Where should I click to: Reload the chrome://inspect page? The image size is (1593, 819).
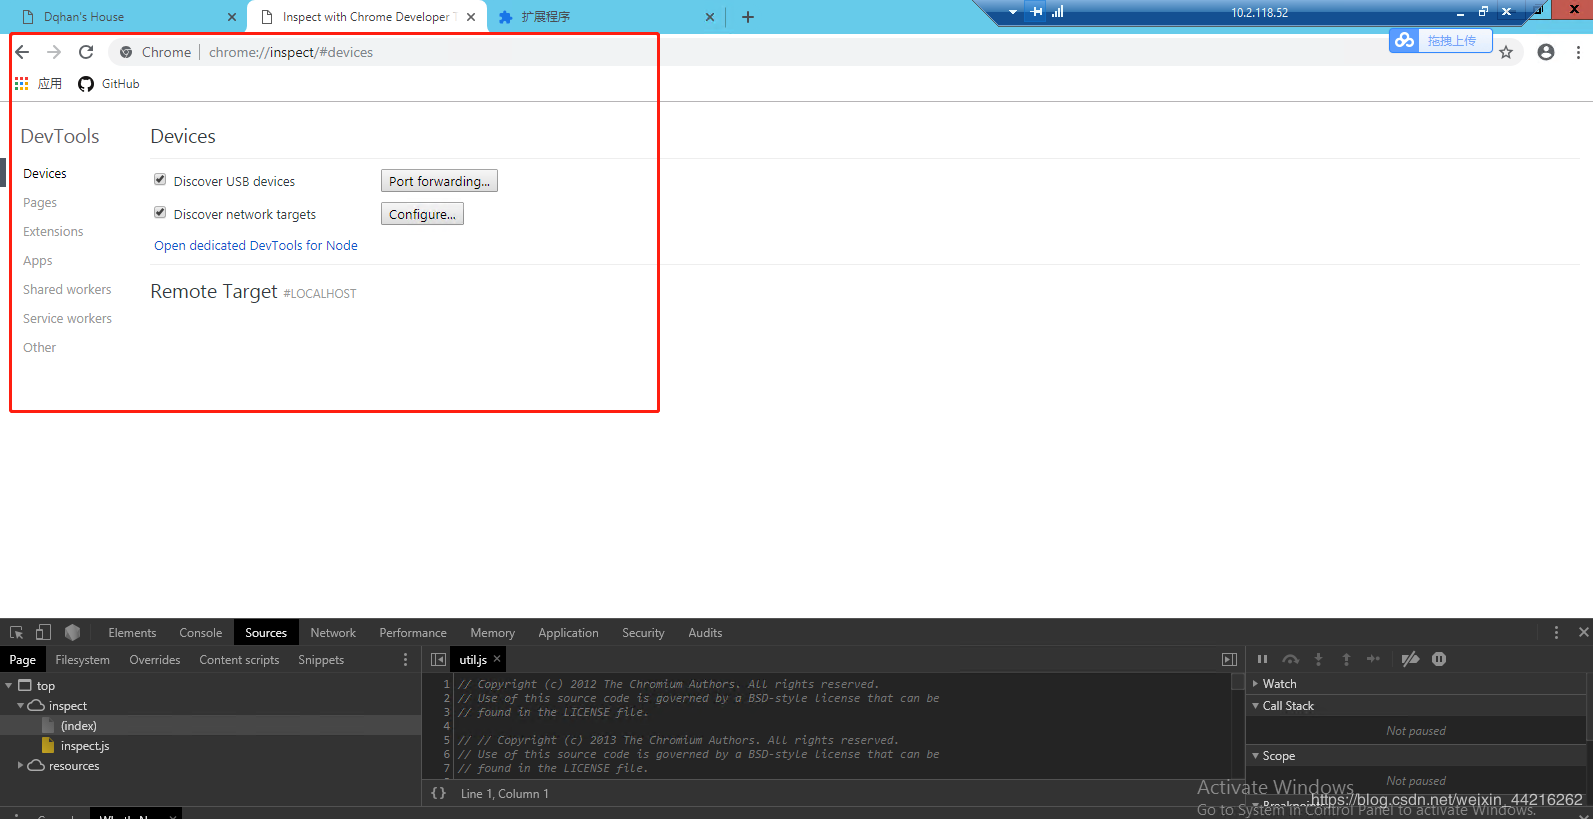[x=86, y=52]
